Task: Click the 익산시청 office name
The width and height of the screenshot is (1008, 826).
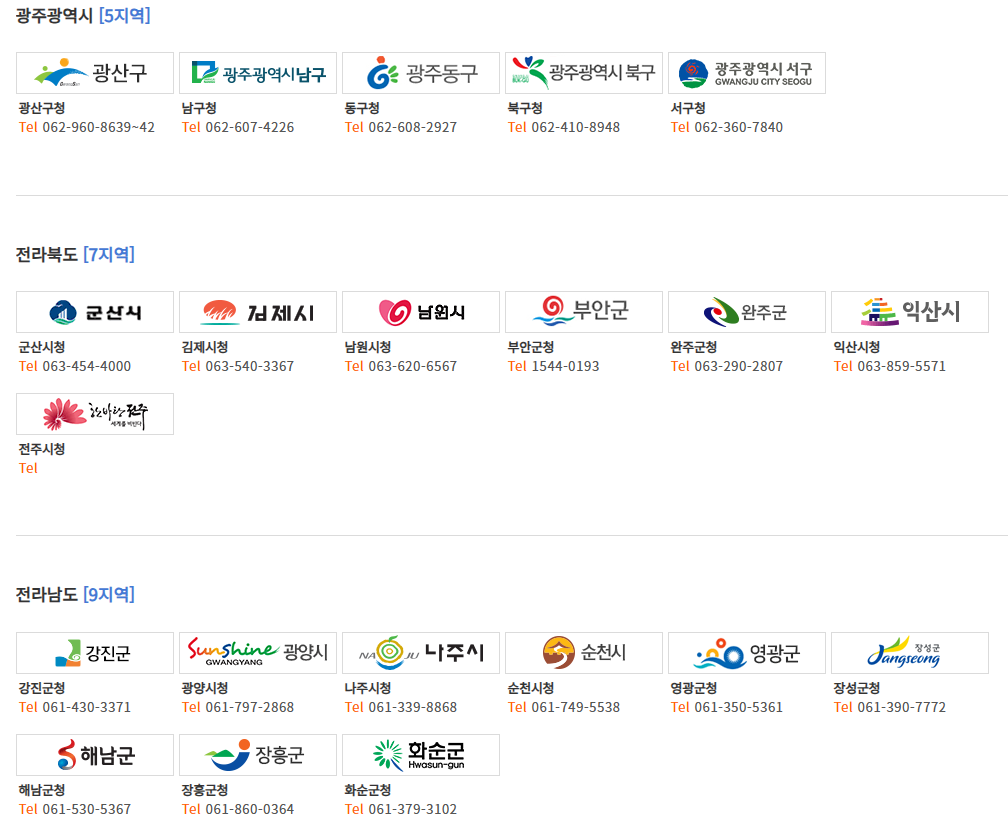Action: click(x=857, y=347)
